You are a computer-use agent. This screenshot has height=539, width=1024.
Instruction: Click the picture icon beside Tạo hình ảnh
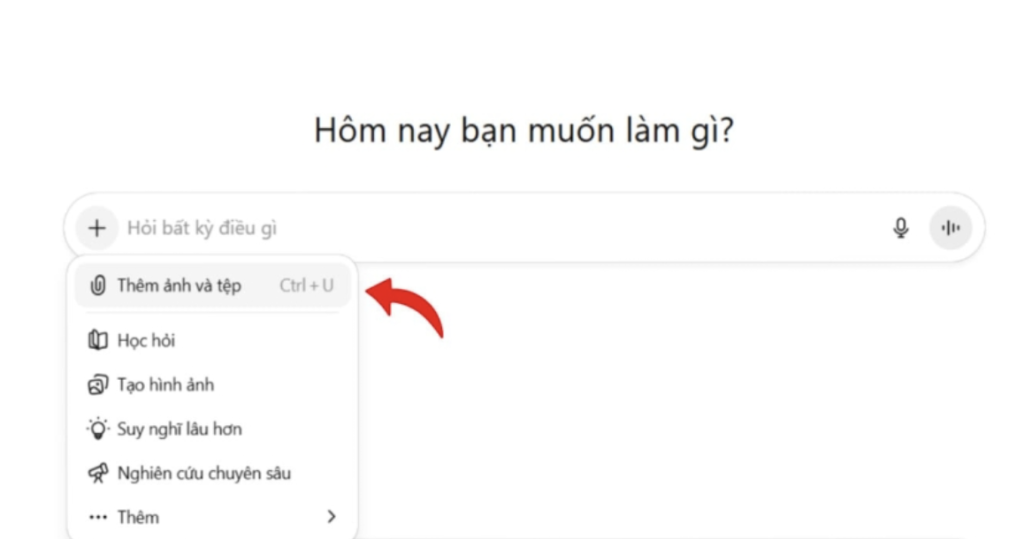coord(98,385)
